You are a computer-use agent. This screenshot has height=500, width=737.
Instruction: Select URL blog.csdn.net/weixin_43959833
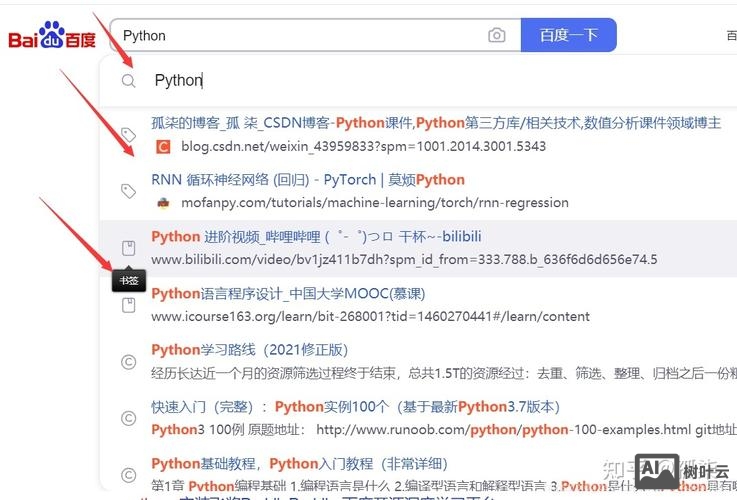[363, 147]
